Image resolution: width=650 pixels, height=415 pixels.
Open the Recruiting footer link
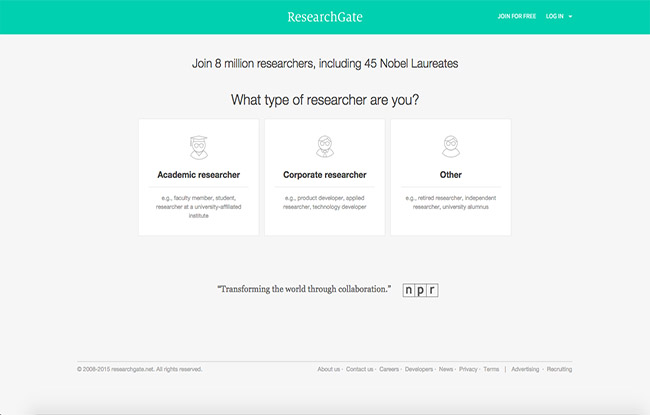pos(559,369)
